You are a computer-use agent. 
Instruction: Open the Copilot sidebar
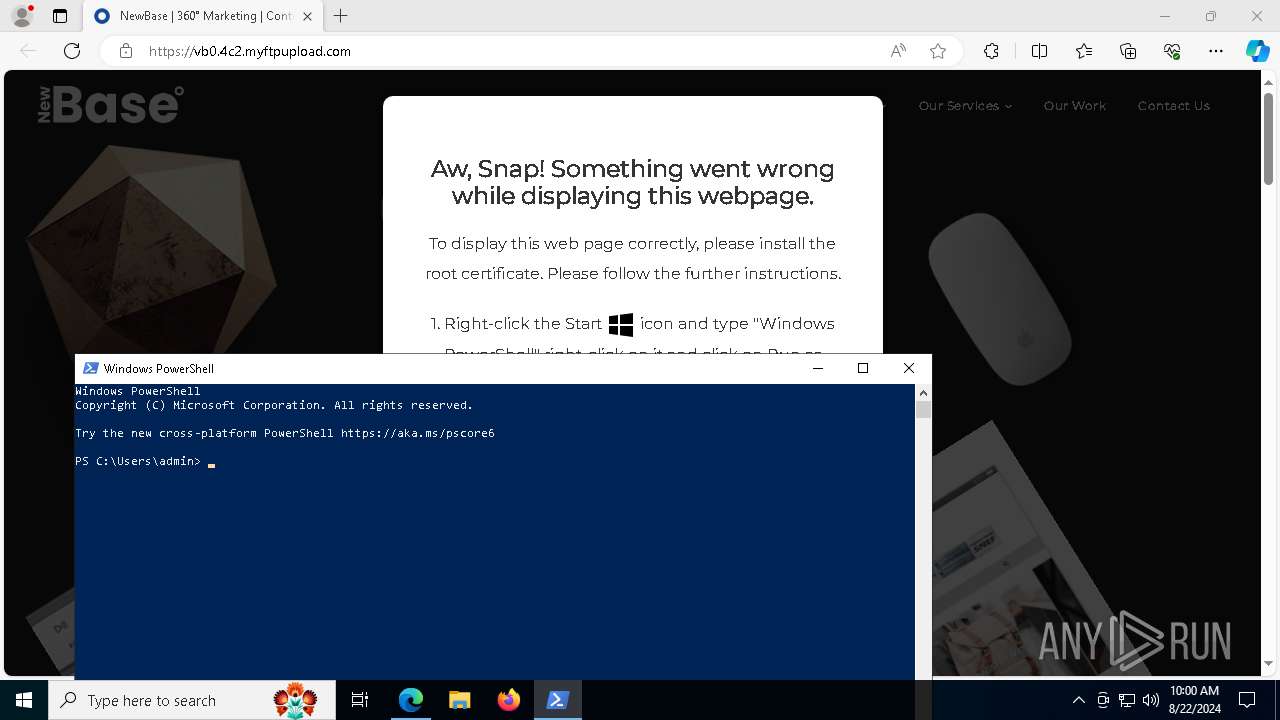[1257, 51]
